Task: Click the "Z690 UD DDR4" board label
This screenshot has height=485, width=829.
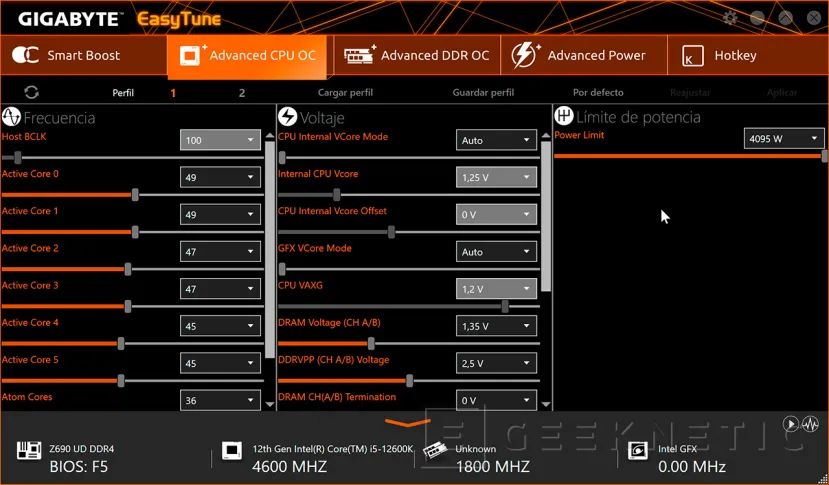Action: pyautogui.click(x=82, y=449)
